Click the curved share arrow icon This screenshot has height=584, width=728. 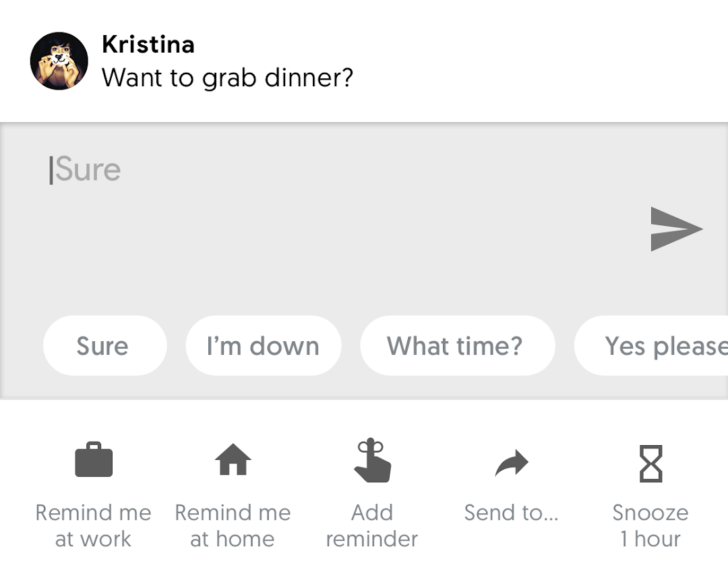point(511,462)
